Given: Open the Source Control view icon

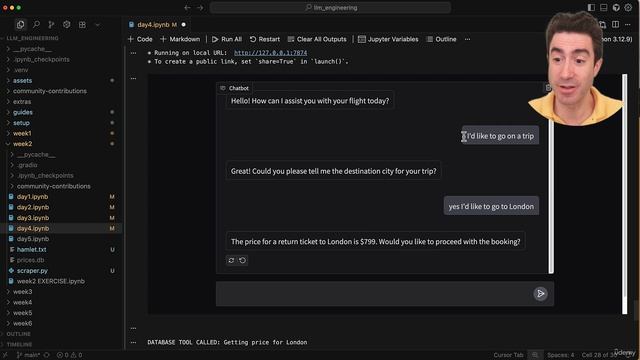Looking at the screenshot, I should pos(51,25).
